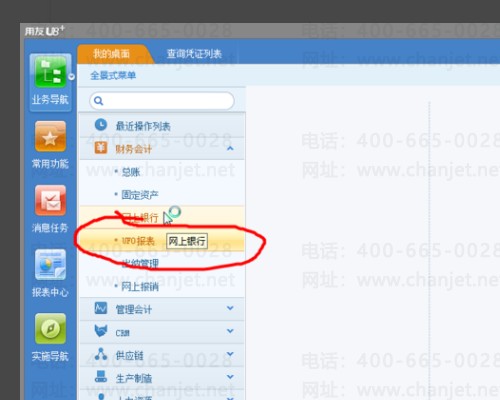Open the 固定资产 menu item
Viewport: 500px width, 400px height.
[140, 195]
